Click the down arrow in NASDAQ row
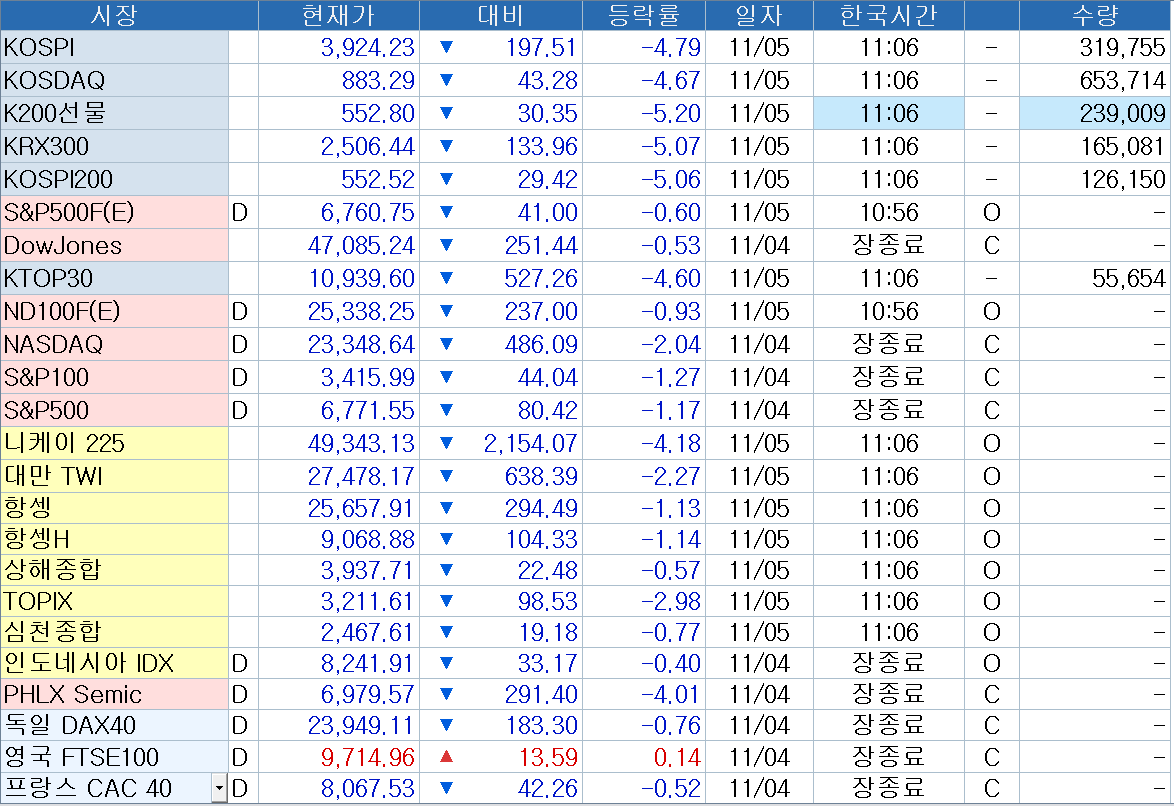 446,345
